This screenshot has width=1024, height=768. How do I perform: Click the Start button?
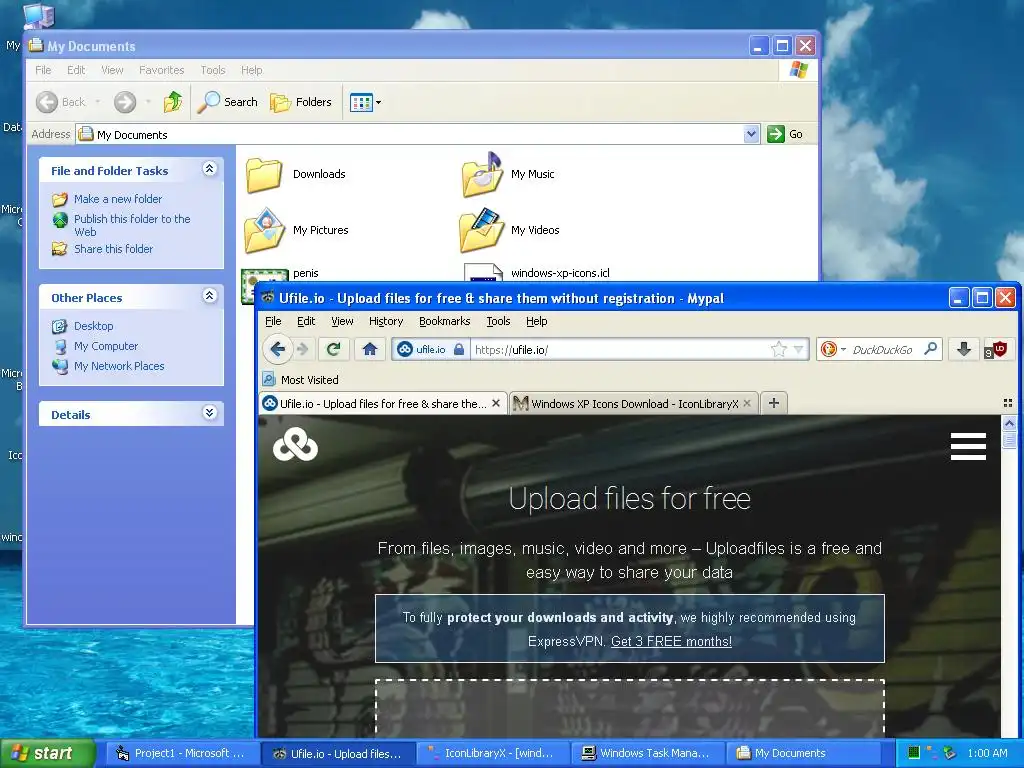click(x=47, y=753)
